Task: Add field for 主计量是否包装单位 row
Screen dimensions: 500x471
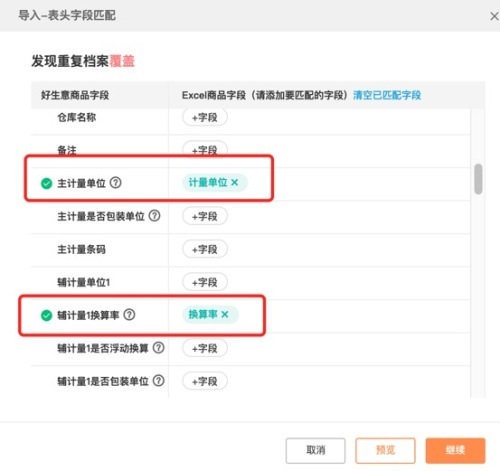Action: point(205,216)
